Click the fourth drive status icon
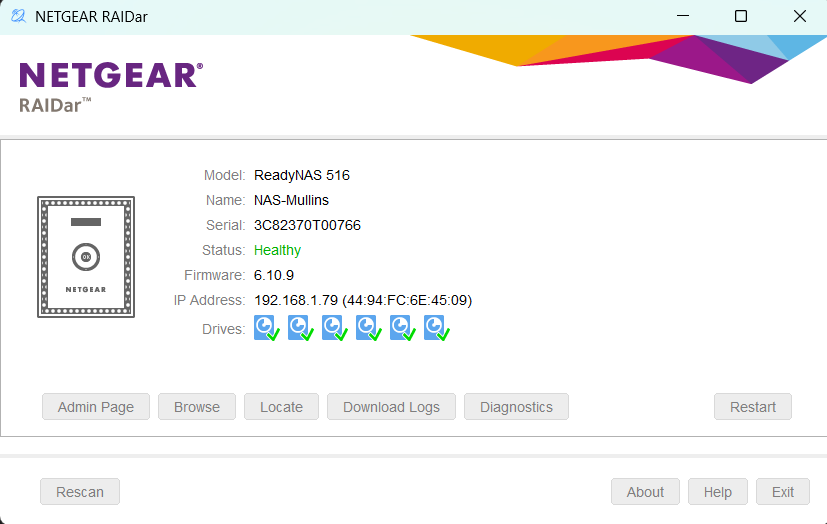This screenshot has height=524, width=827. [x=369, y=328]
